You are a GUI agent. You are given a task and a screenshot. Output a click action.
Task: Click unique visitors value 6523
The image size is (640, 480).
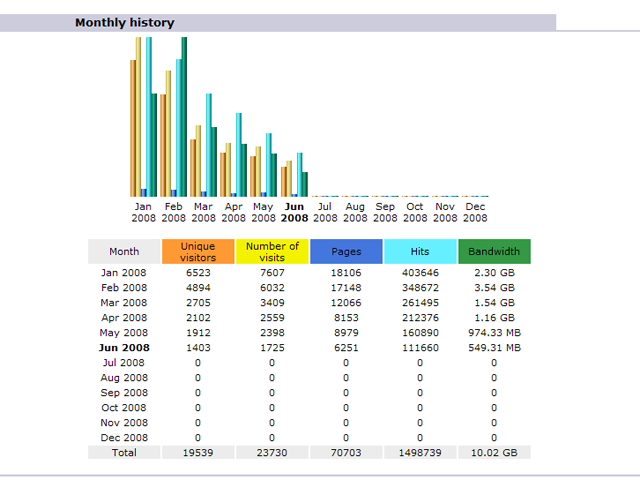(198, 273)
